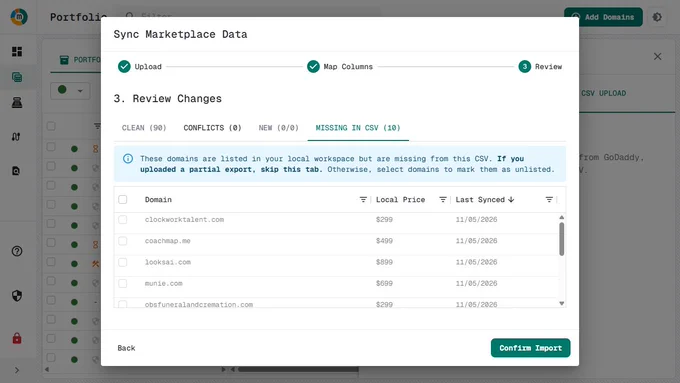
Task: Click the Map Columns step checkmark
Action: 313,66
